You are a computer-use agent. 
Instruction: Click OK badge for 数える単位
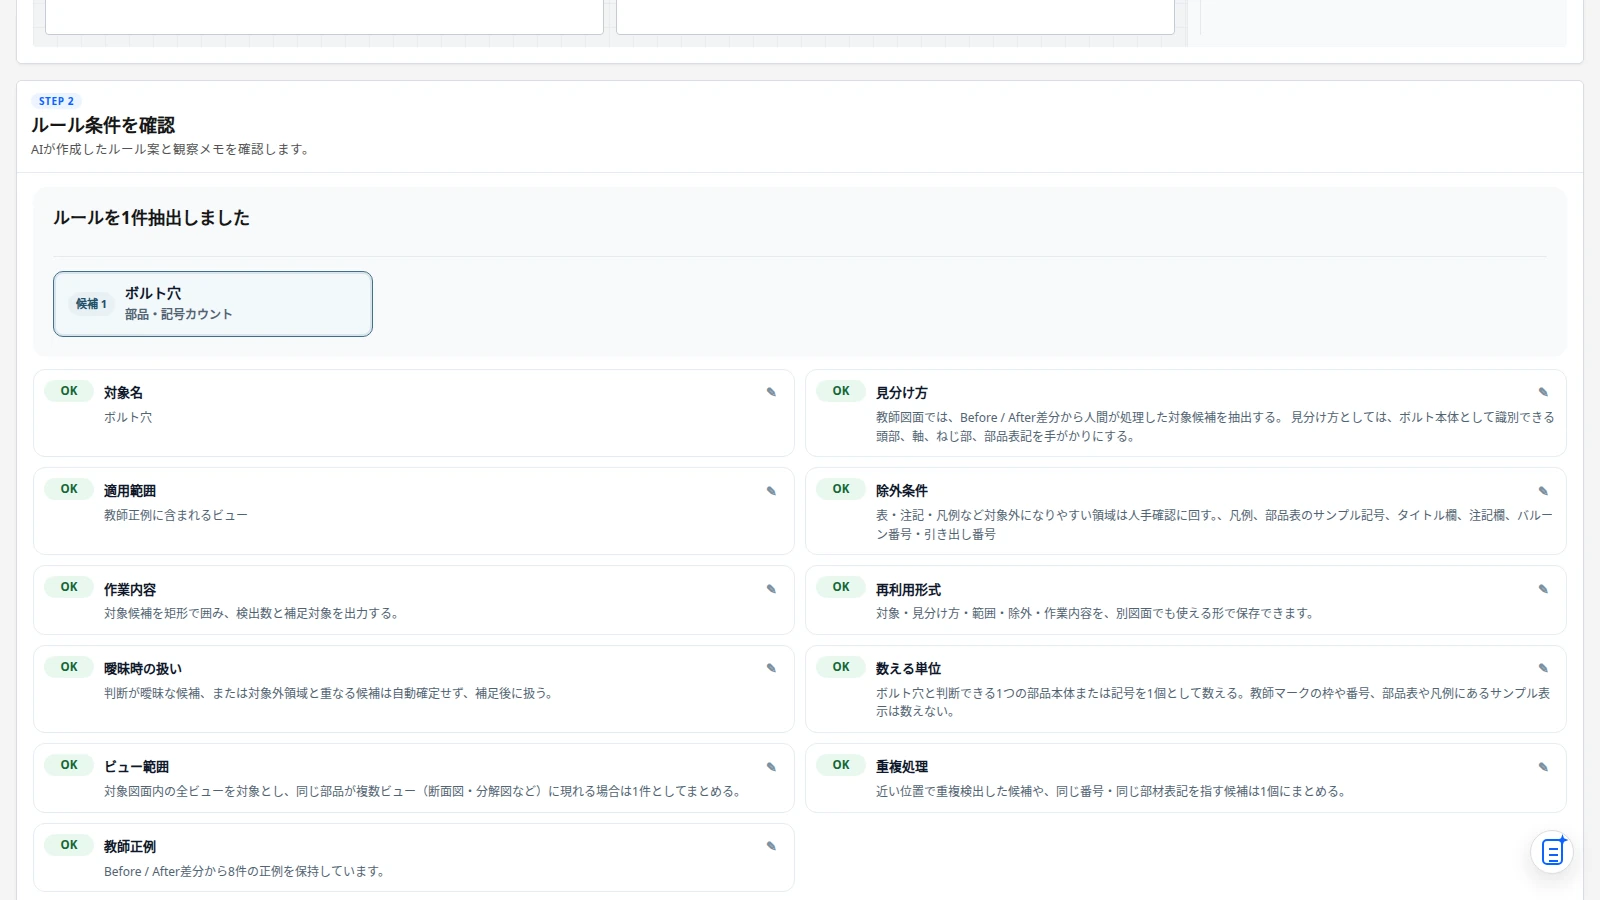[x=841, y=667]
